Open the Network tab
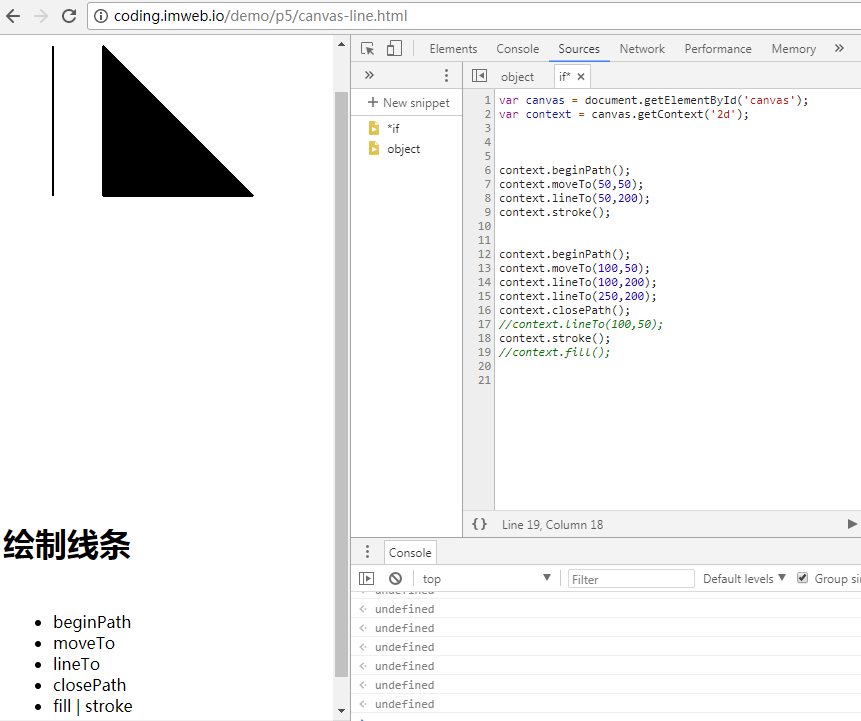This screenshot has height=721, width=861. coord(642,49)
